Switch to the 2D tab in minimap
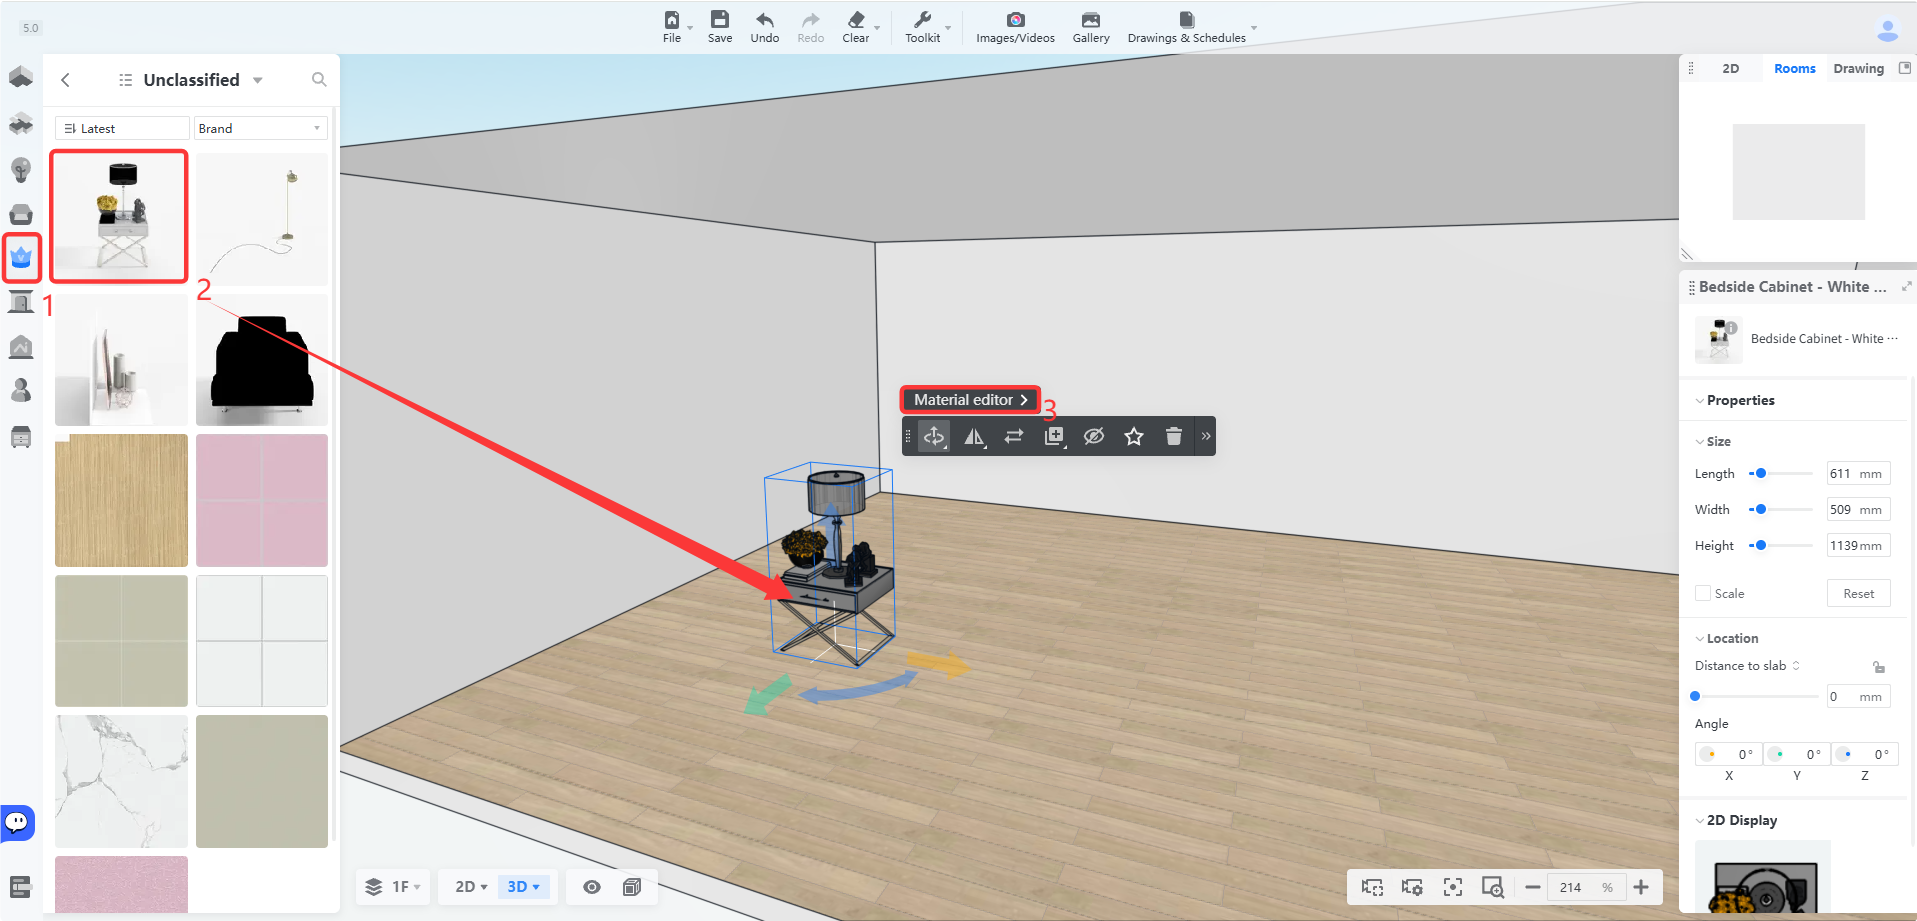The image size is (1917, 921). coord(1731,69)
